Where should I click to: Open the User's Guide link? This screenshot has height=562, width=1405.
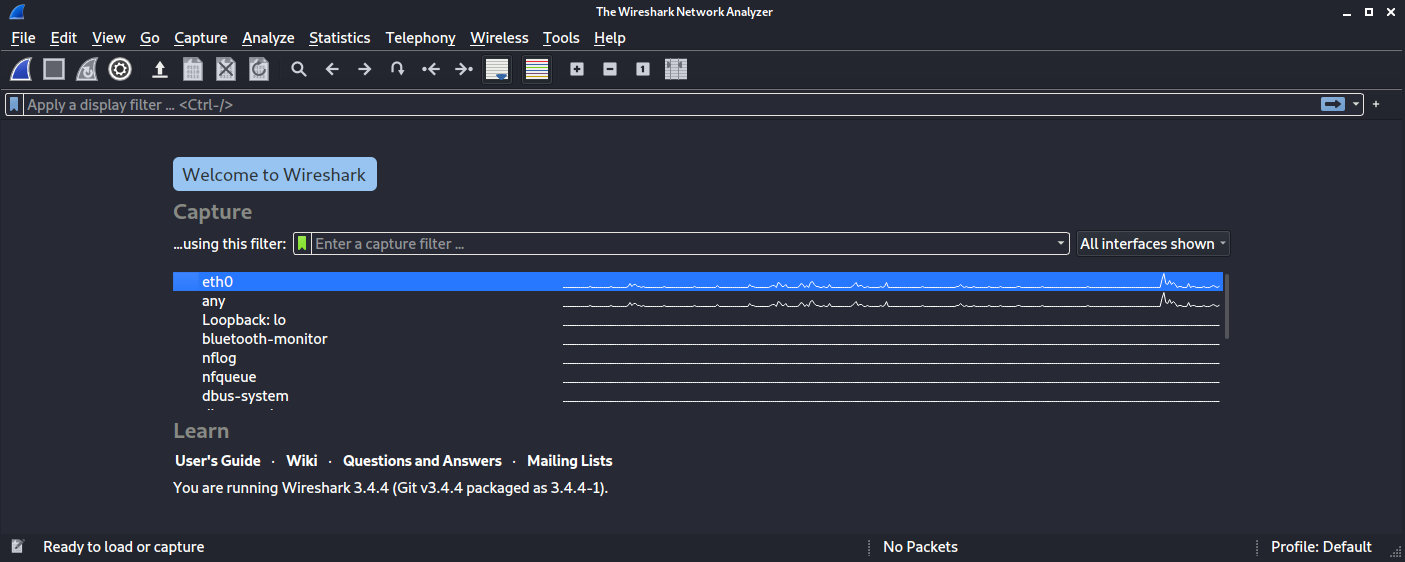[x=218, y=461]
